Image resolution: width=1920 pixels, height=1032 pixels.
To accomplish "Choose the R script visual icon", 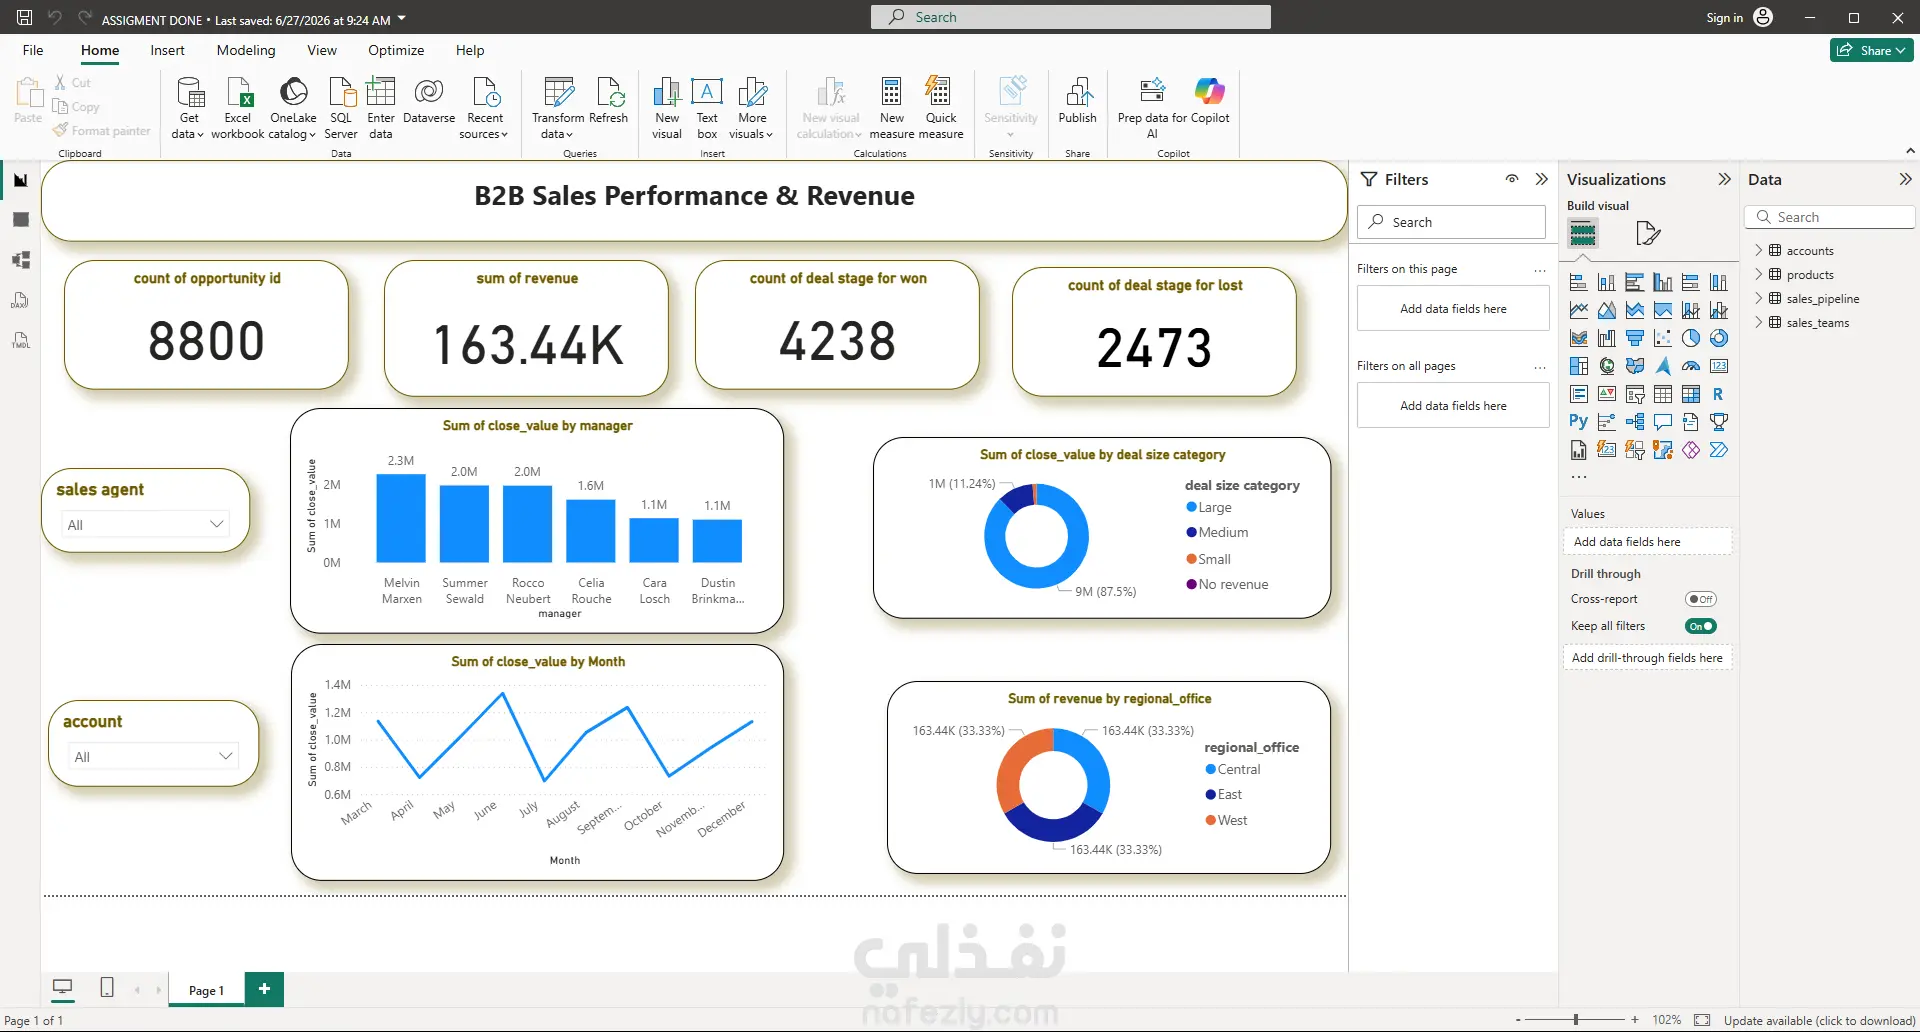I will [x=1718, y=394].
